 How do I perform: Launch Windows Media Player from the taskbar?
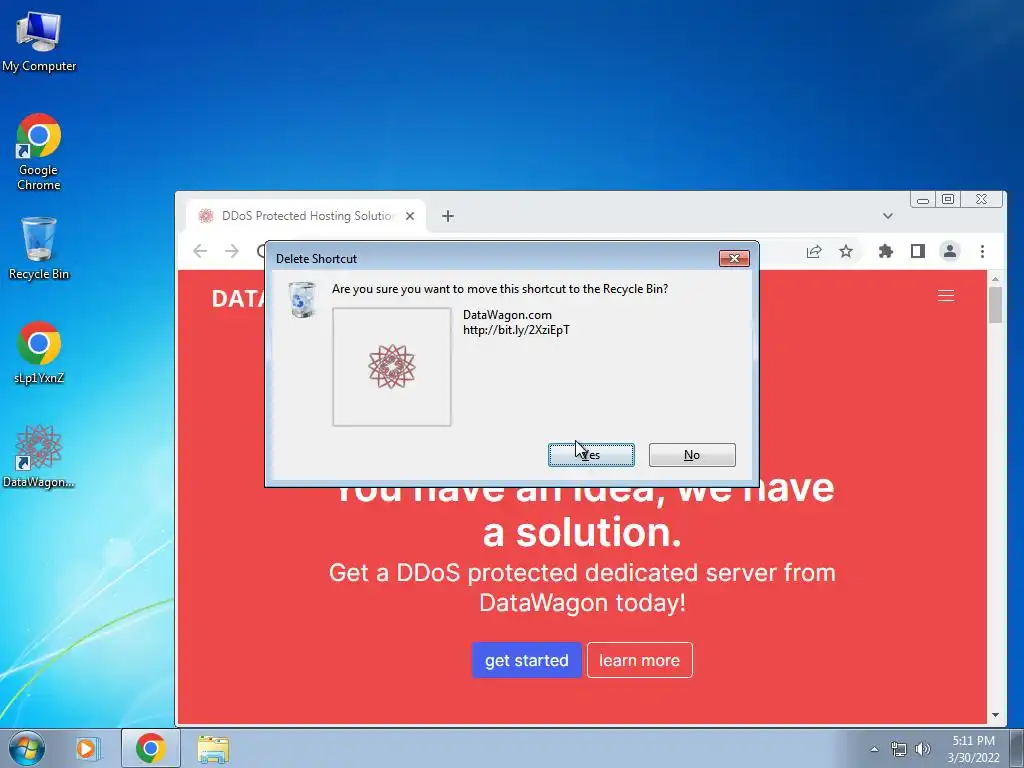86,748
